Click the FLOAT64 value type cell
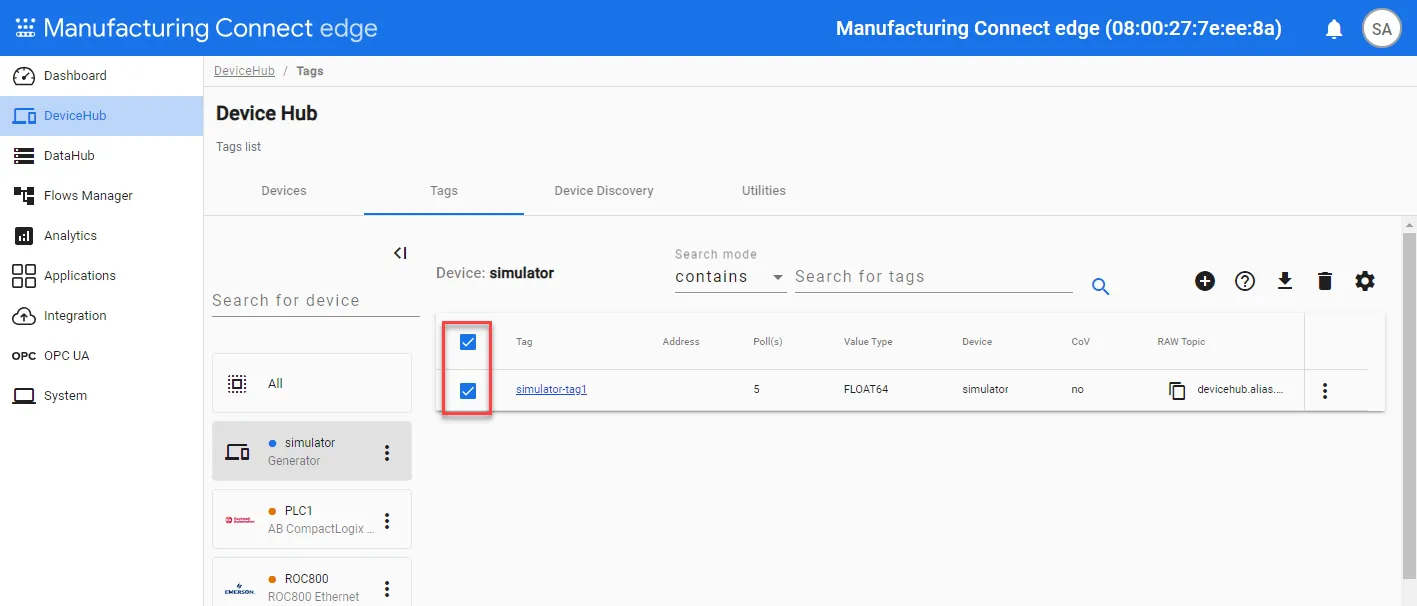The height and width of the screenshot is (606, 1417). point(866,390)
